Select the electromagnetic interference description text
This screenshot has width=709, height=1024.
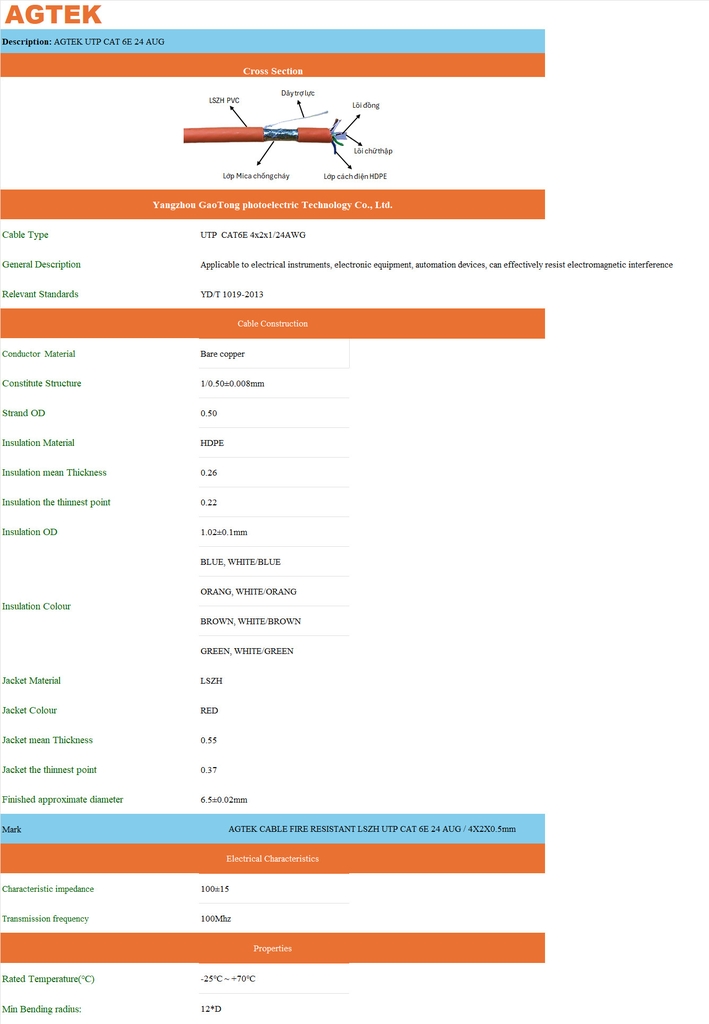click(436, 264)
